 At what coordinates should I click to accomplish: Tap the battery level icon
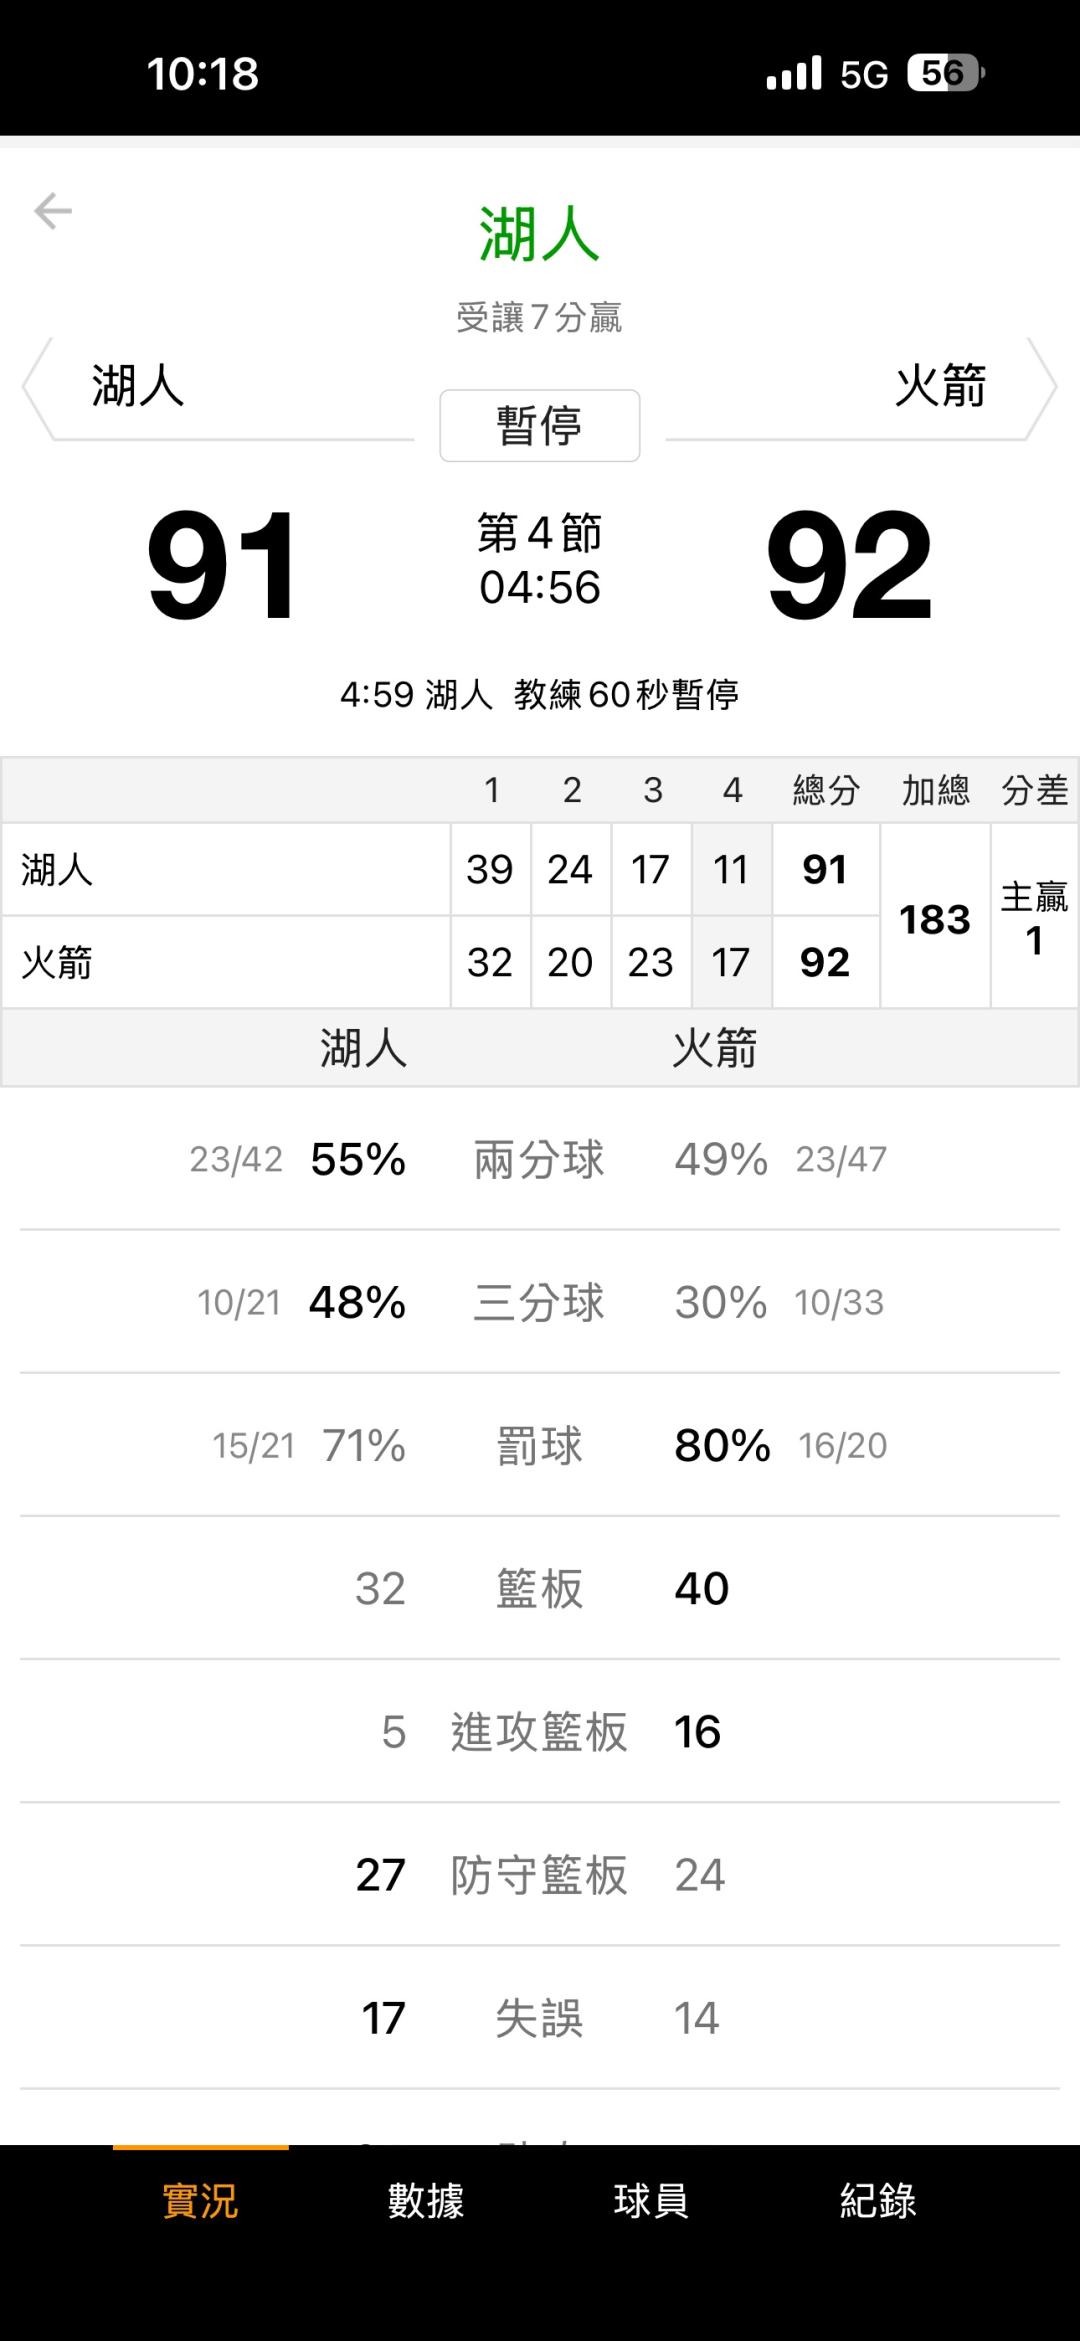tap(946, 73)
